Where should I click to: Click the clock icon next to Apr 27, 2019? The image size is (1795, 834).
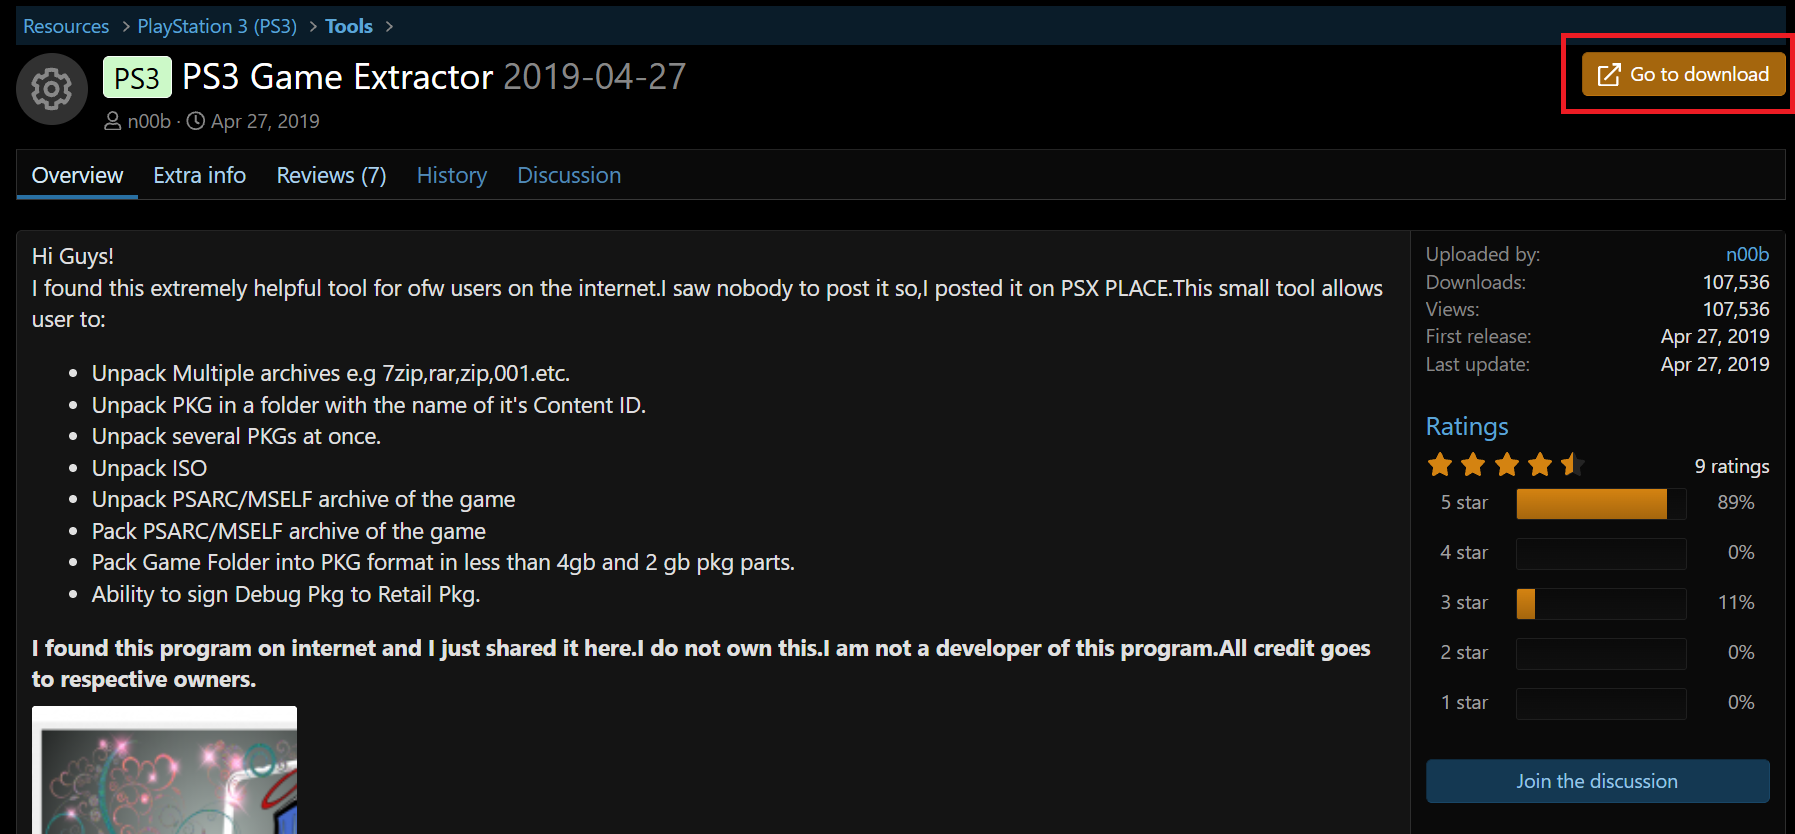tap(196, 121)
